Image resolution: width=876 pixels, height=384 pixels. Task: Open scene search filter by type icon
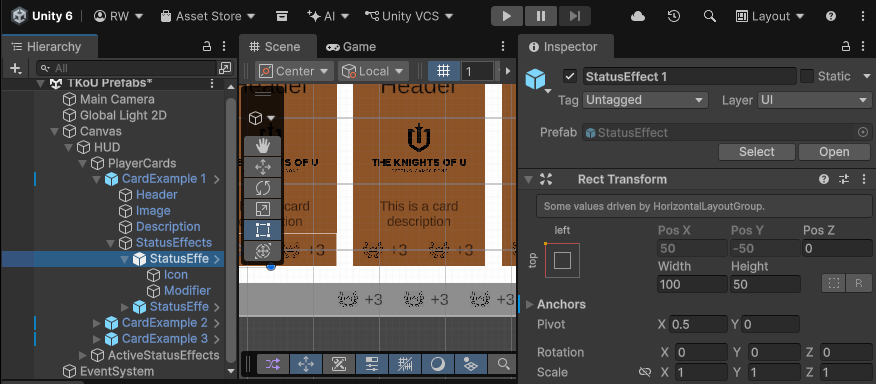[225, 68]
